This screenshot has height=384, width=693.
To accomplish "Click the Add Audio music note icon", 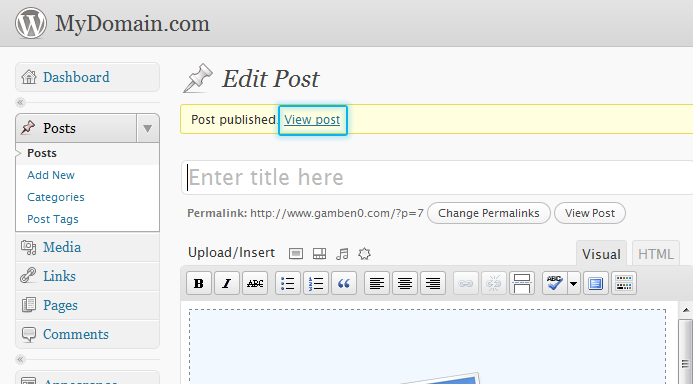I will coord(342,254).
